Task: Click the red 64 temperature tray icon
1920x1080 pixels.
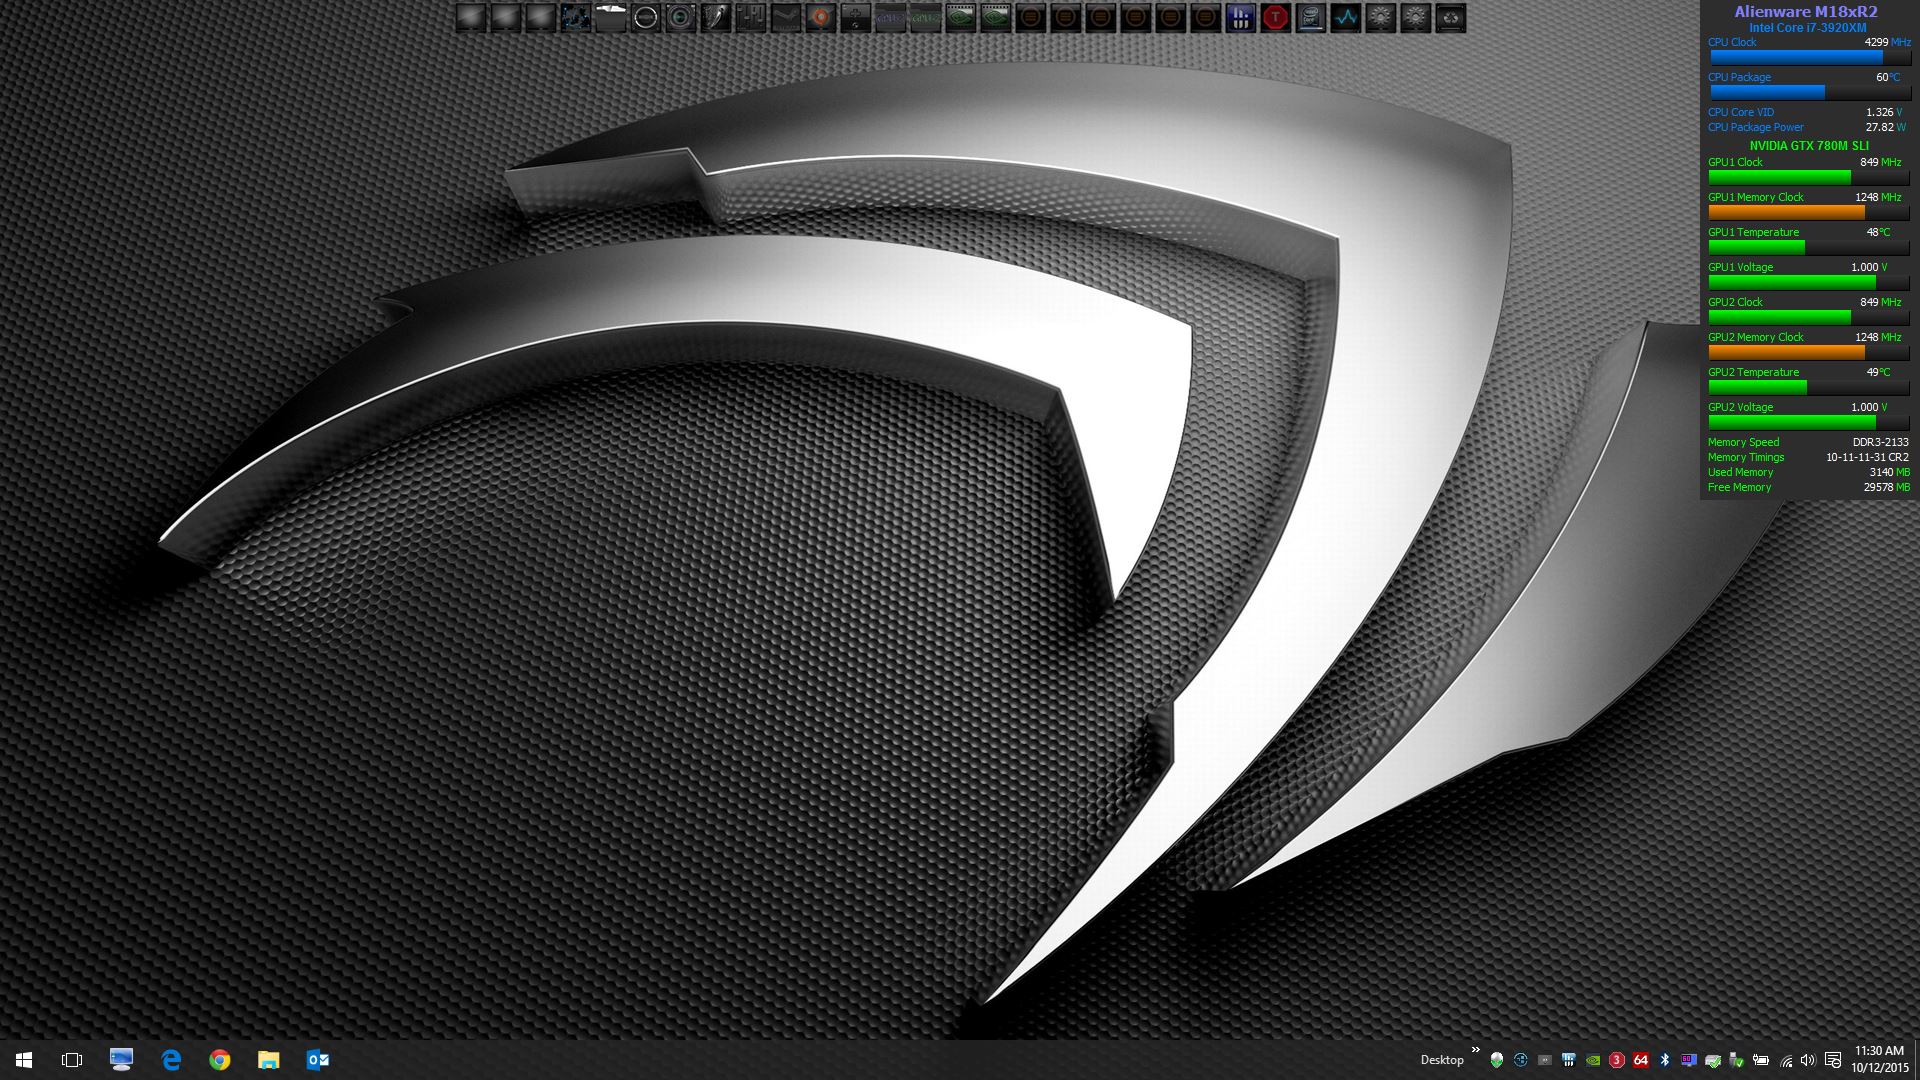Action: click(1641, 1060)
